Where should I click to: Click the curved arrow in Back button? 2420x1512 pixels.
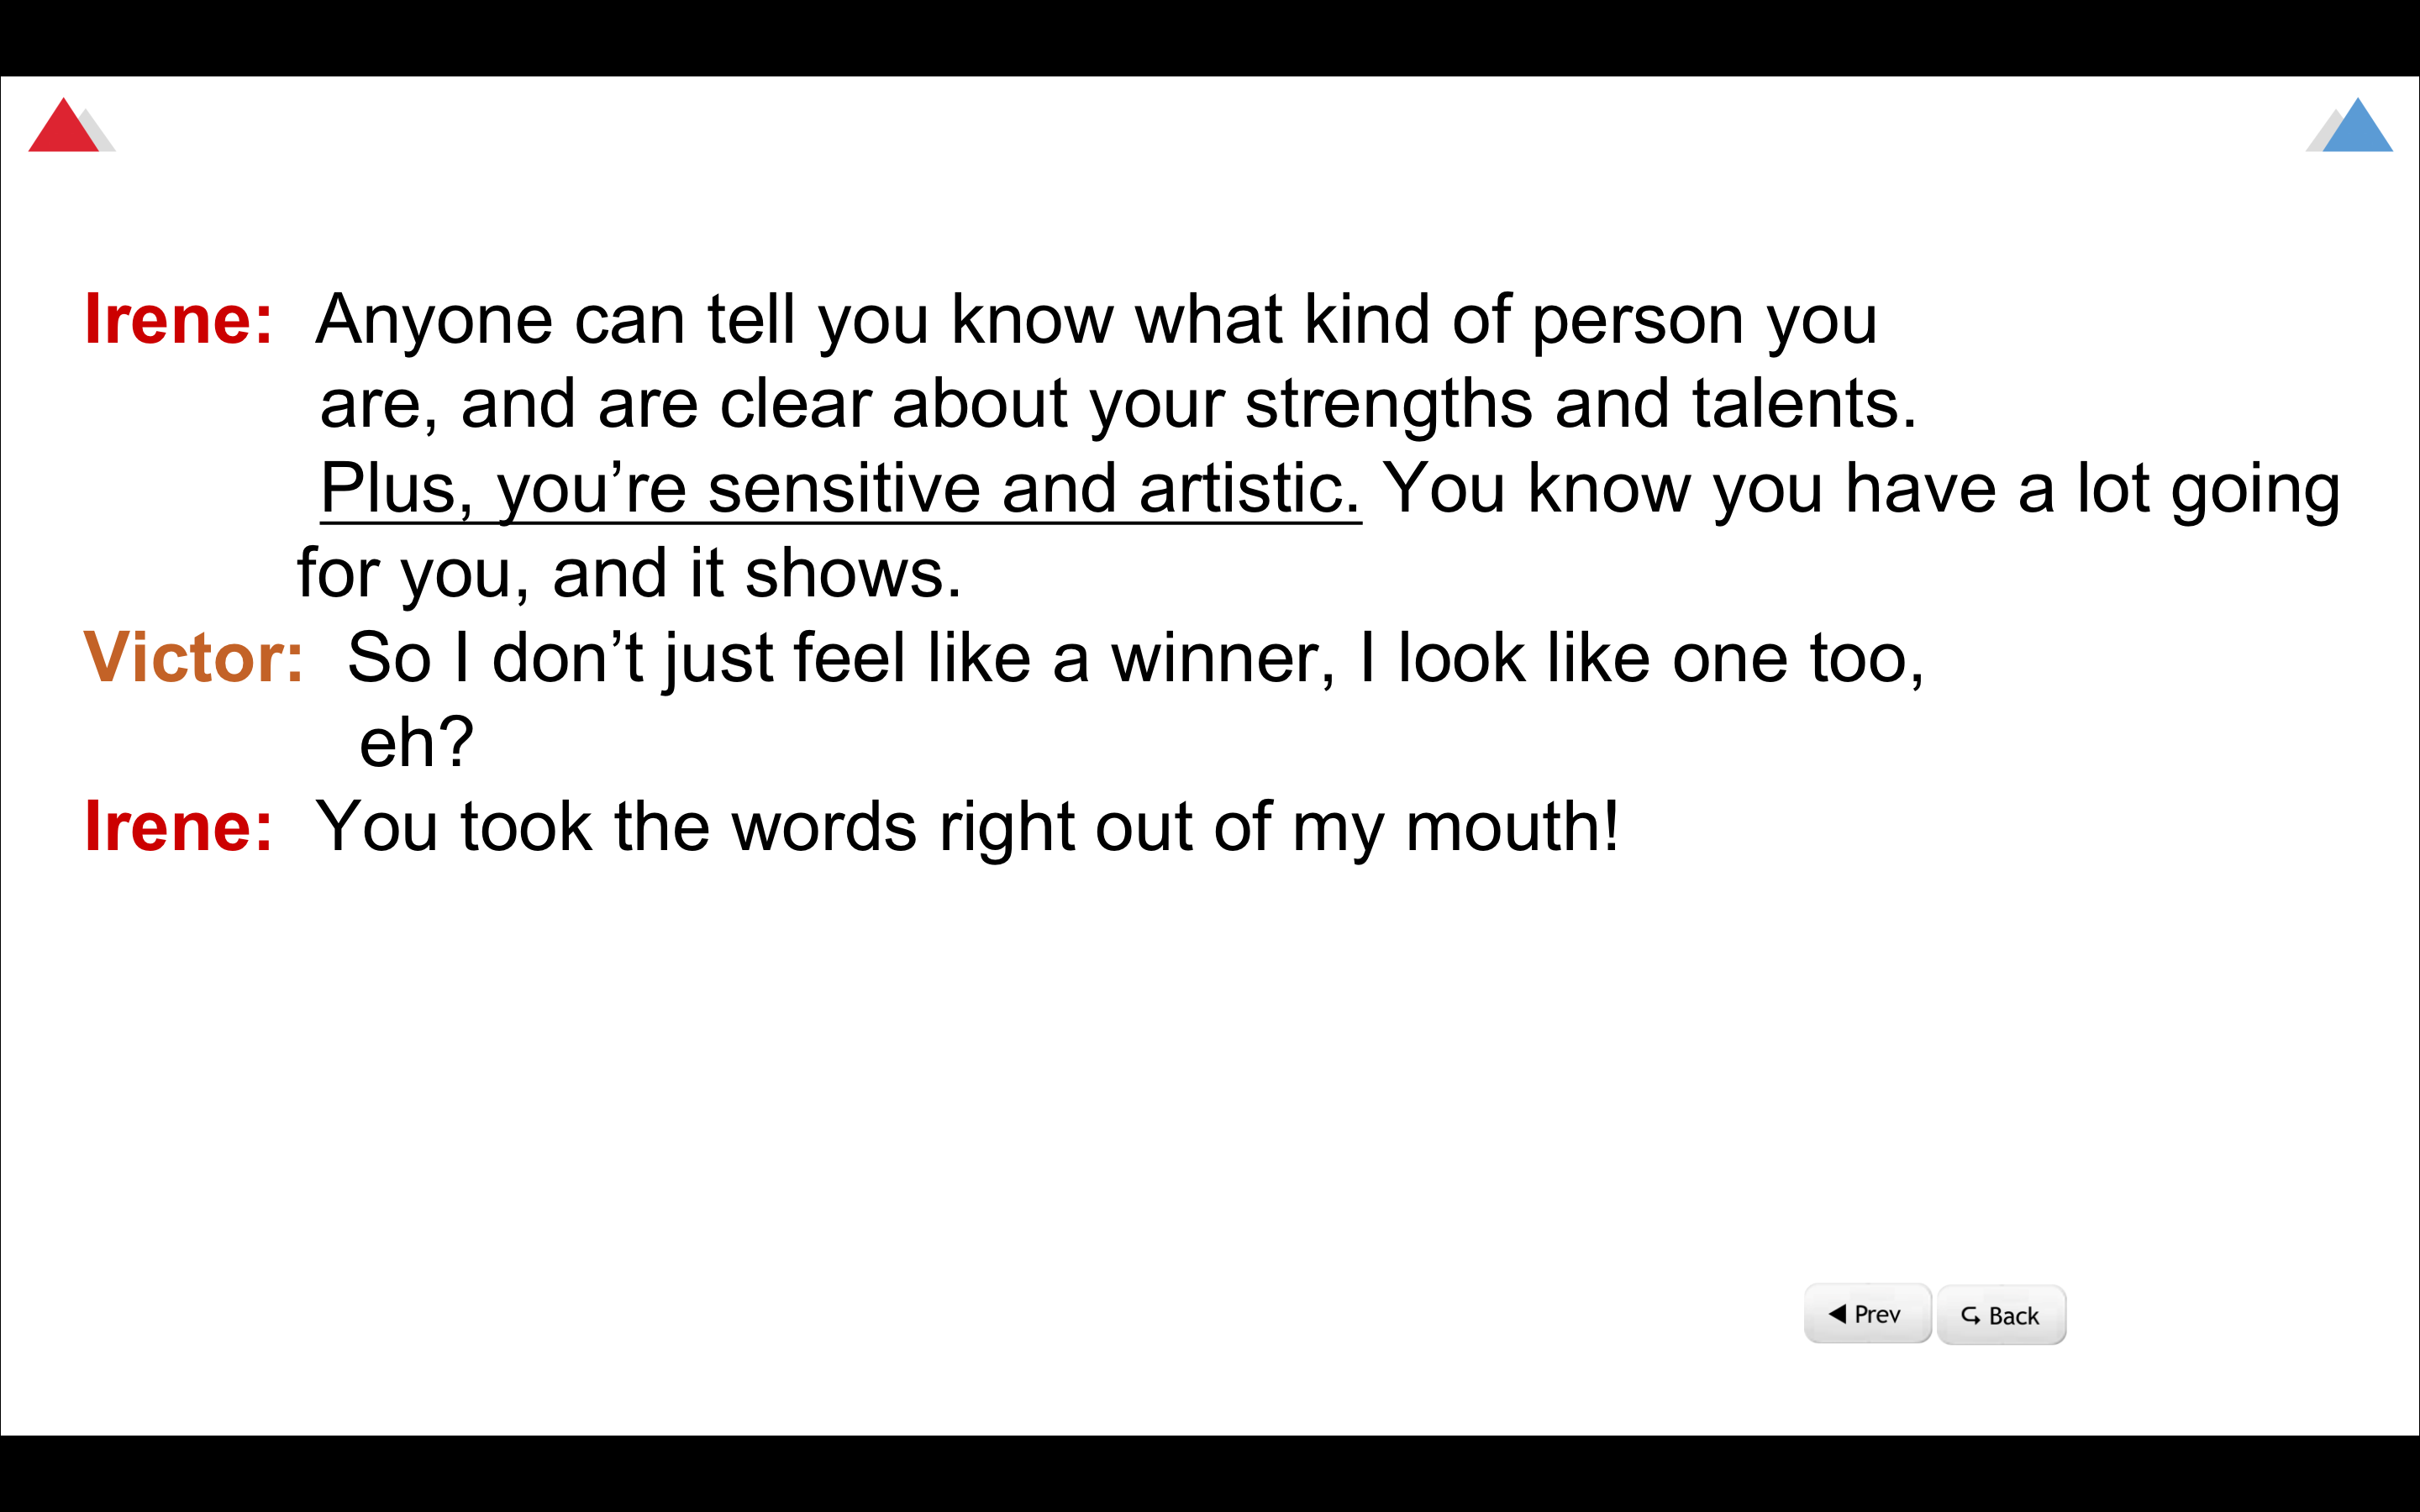1970,1315
